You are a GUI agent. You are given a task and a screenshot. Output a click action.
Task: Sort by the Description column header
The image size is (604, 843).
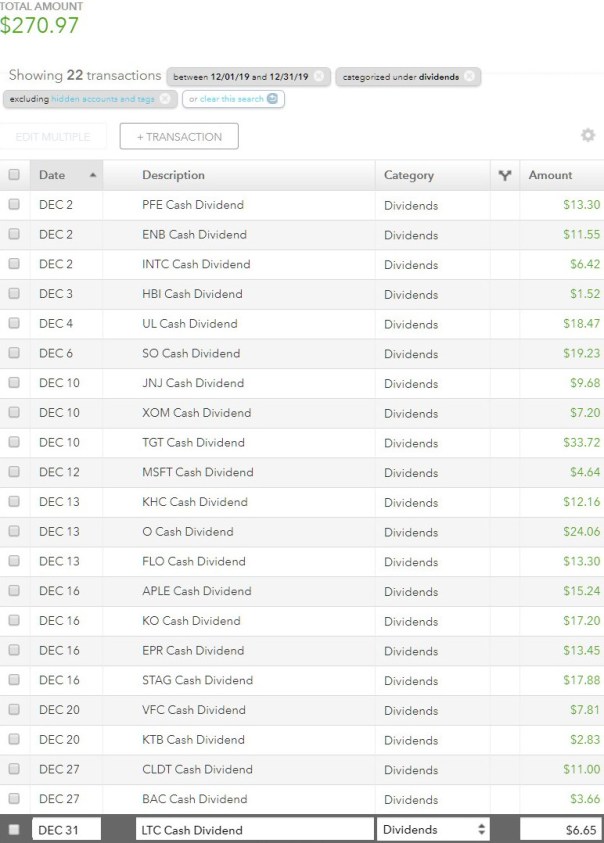[173, 175]
